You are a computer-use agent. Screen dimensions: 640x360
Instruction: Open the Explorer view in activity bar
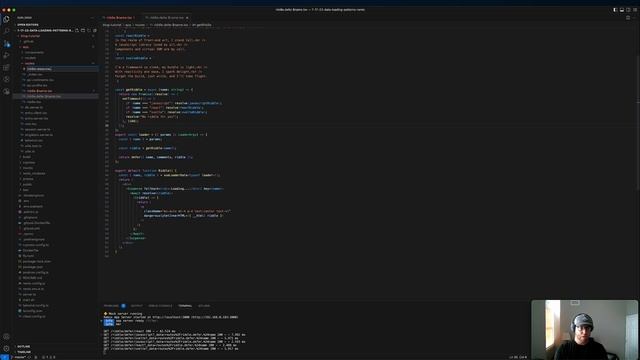pos(6,19)
